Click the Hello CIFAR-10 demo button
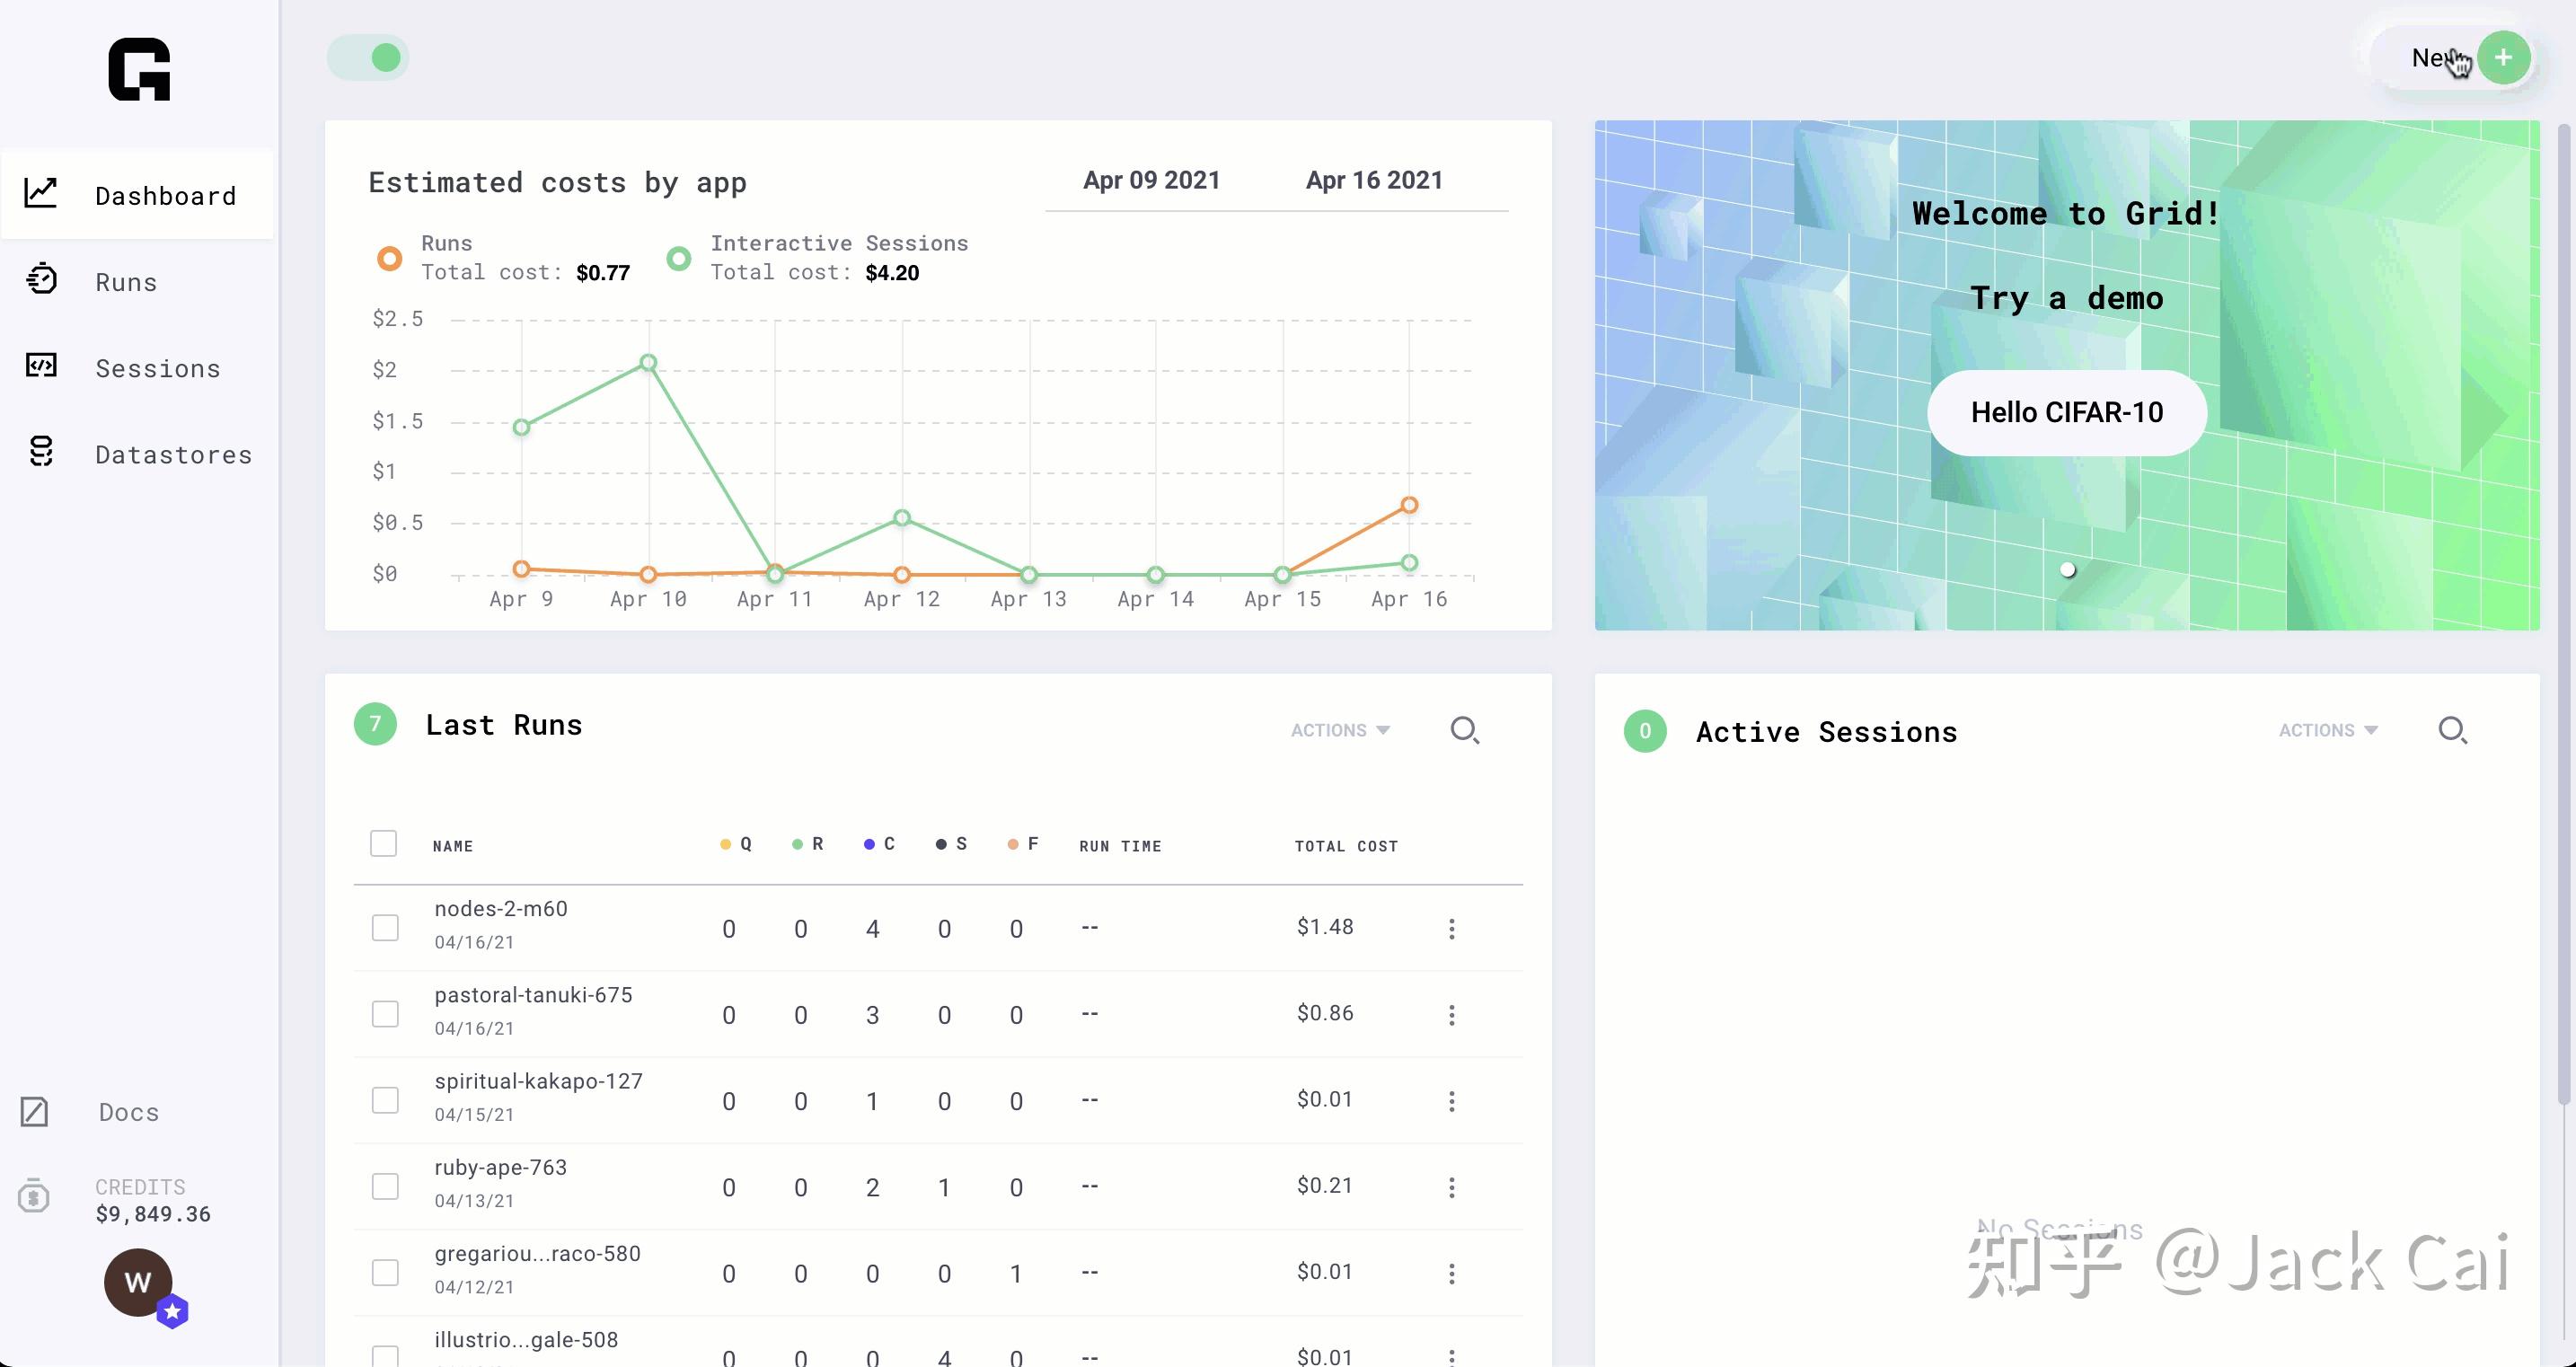Viewport: 2576px width, 1367px height. point(2067,410)
